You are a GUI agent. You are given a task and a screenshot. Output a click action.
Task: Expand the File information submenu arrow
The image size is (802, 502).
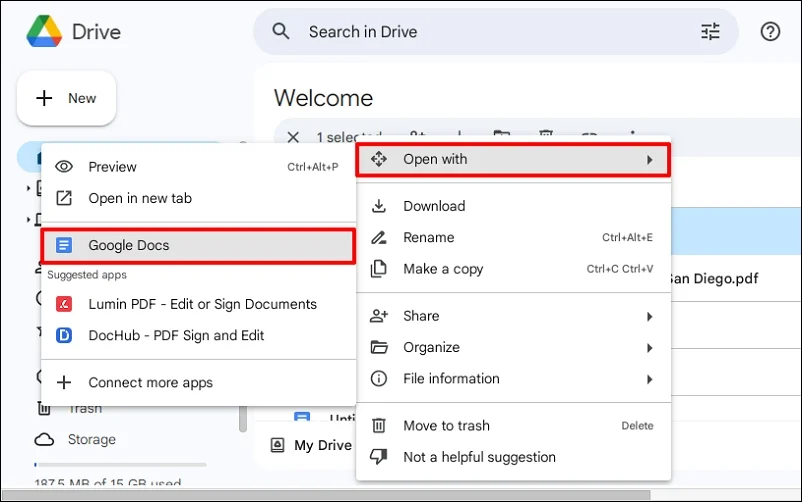coord(649,379)
